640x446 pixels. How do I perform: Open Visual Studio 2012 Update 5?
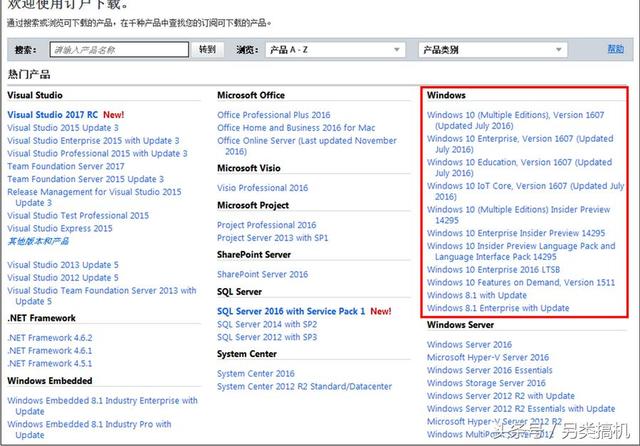click(x=63, y=277)
